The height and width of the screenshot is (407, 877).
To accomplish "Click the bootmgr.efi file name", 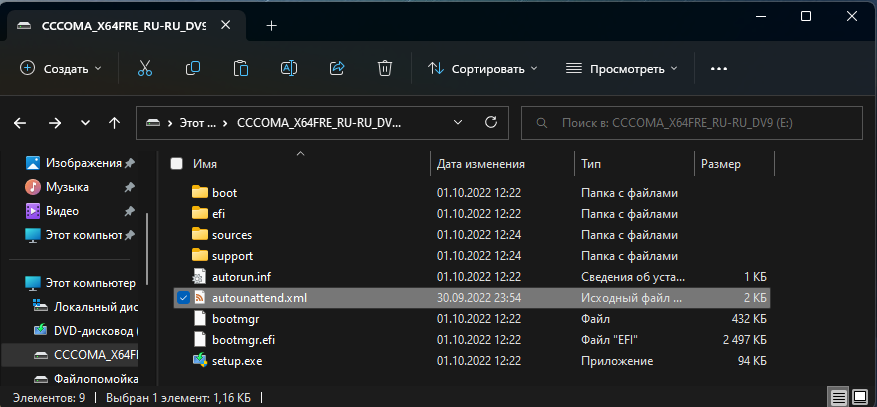I will [x=243, y=340].
